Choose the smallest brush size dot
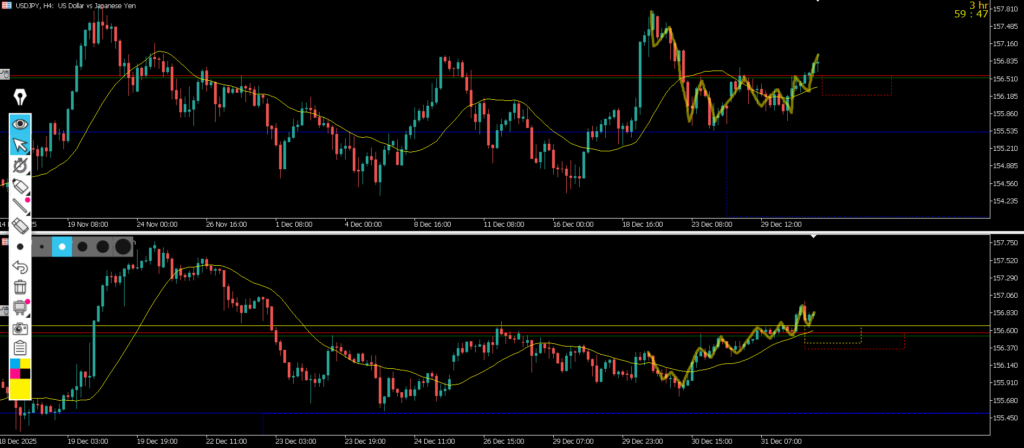This screenshot has width=1024, height=448. (40, 246)
